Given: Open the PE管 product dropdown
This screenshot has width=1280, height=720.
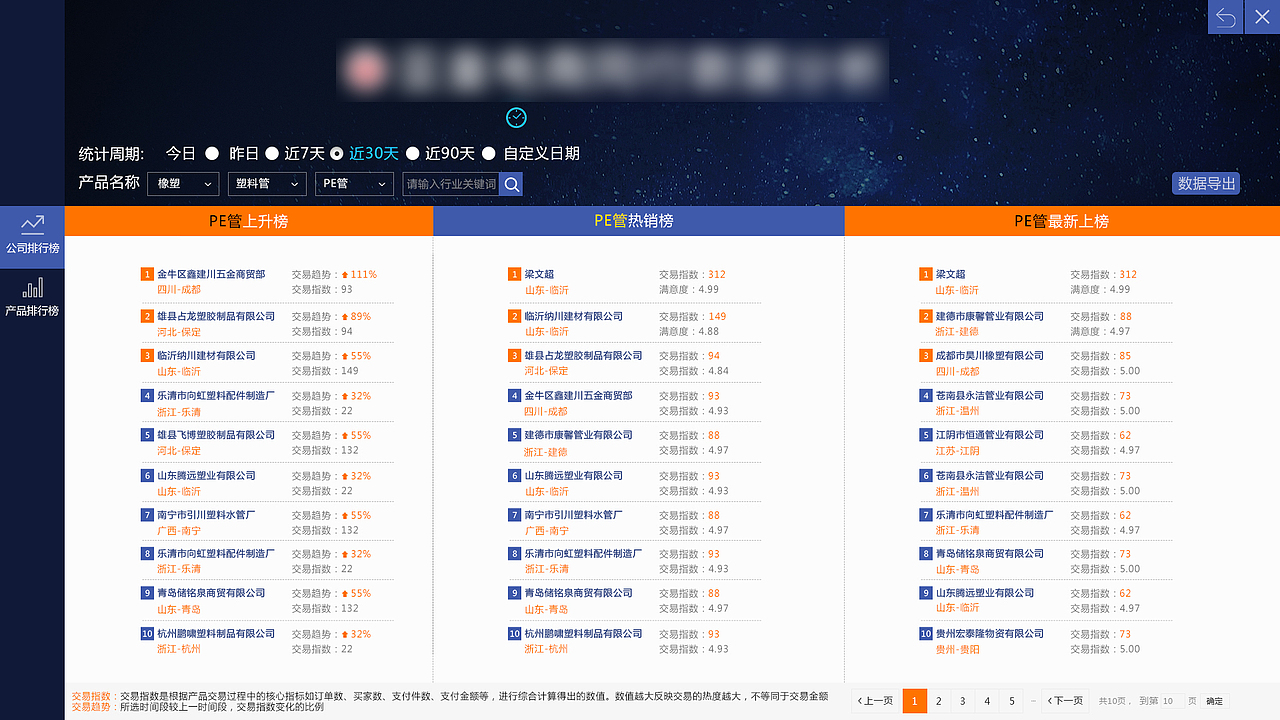Looking at the screenshot, I should coord(355,184).
